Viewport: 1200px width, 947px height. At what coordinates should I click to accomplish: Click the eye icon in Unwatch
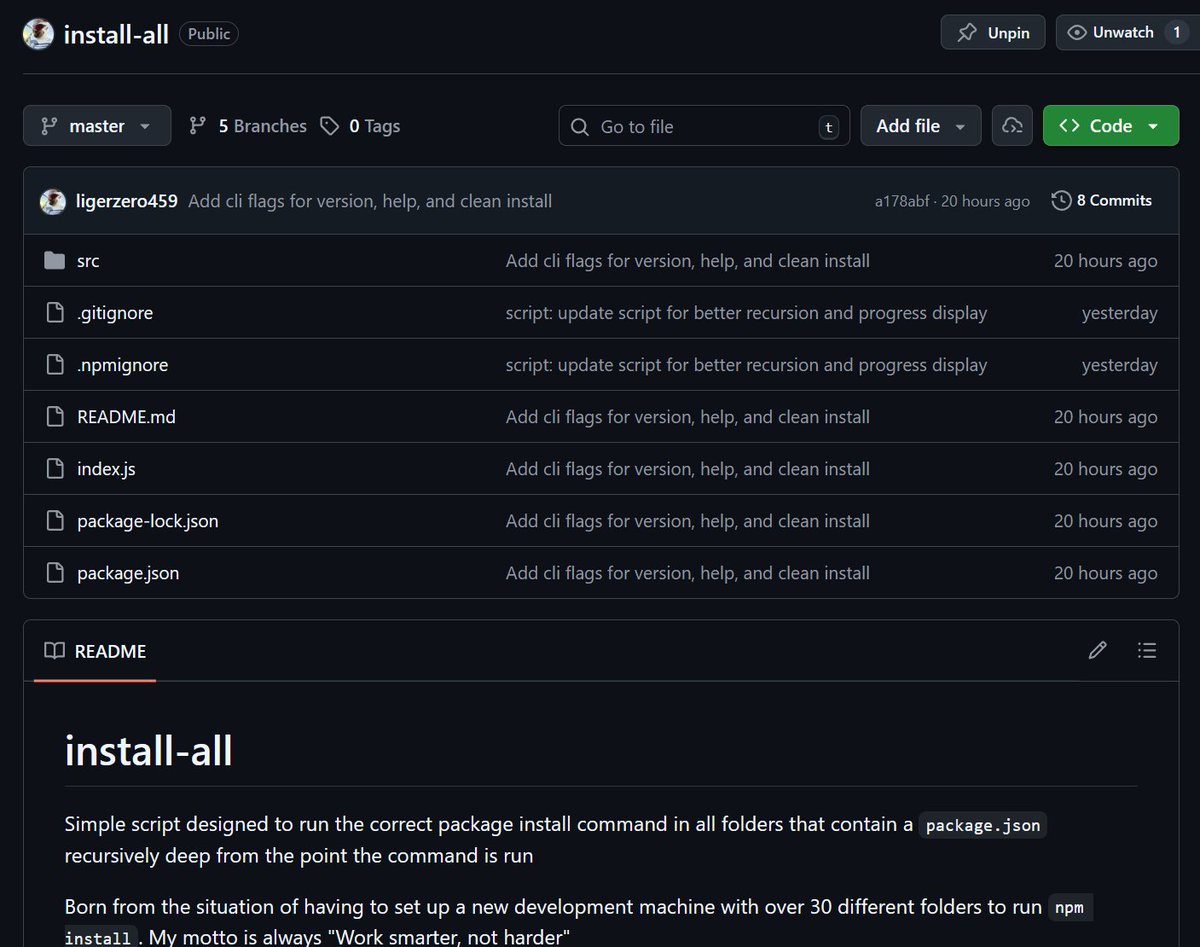tap(1076, 33)
